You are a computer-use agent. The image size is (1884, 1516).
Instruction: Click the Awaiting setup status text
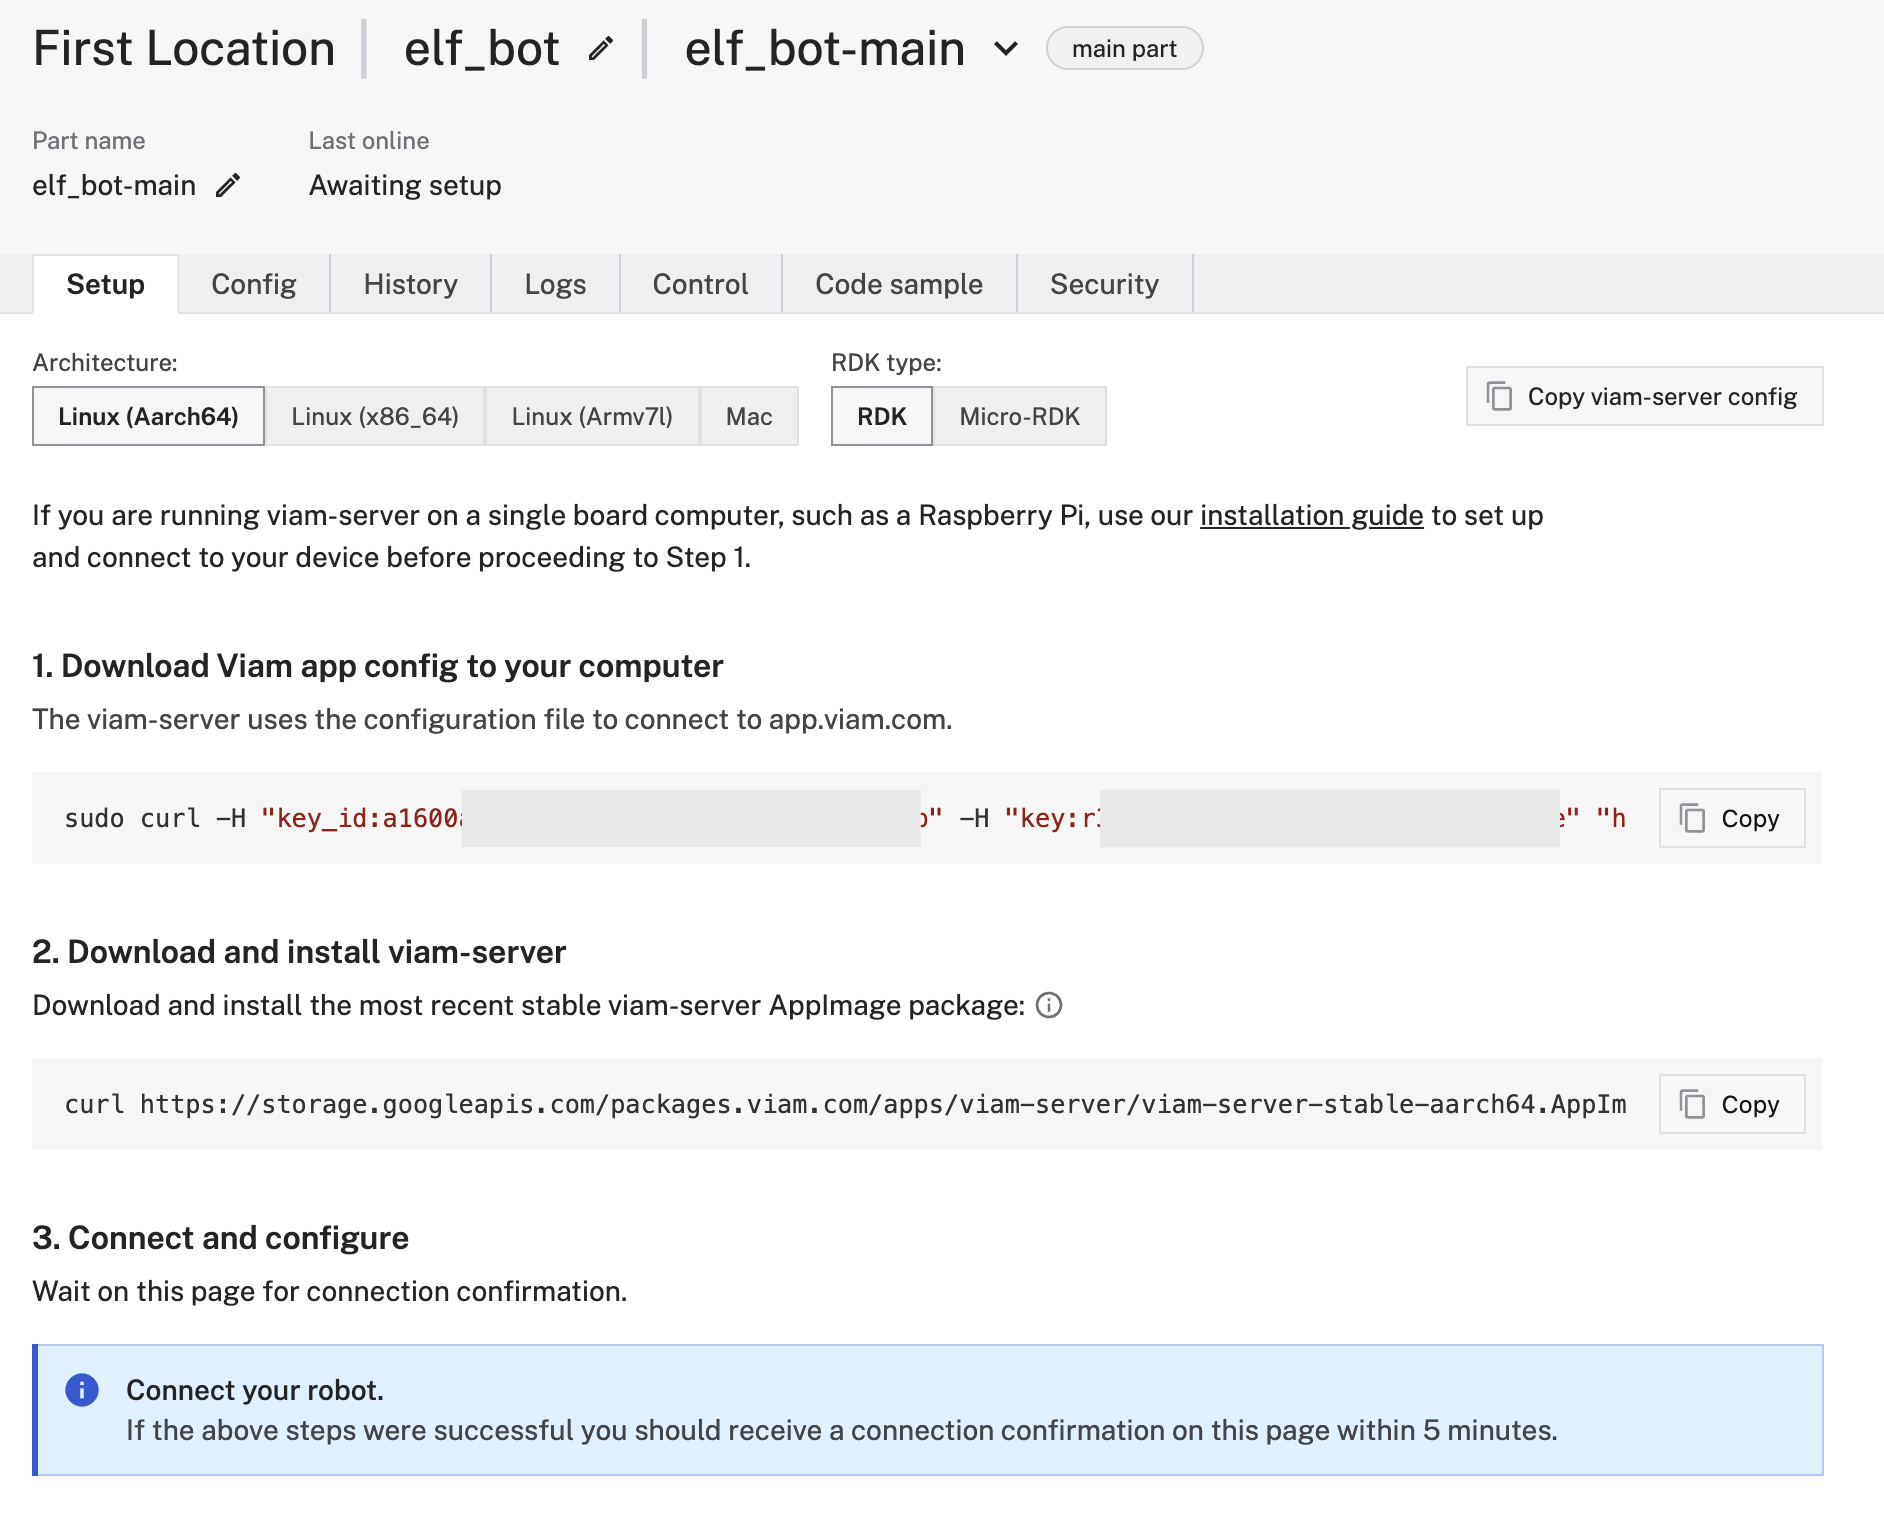click(405, 185)
